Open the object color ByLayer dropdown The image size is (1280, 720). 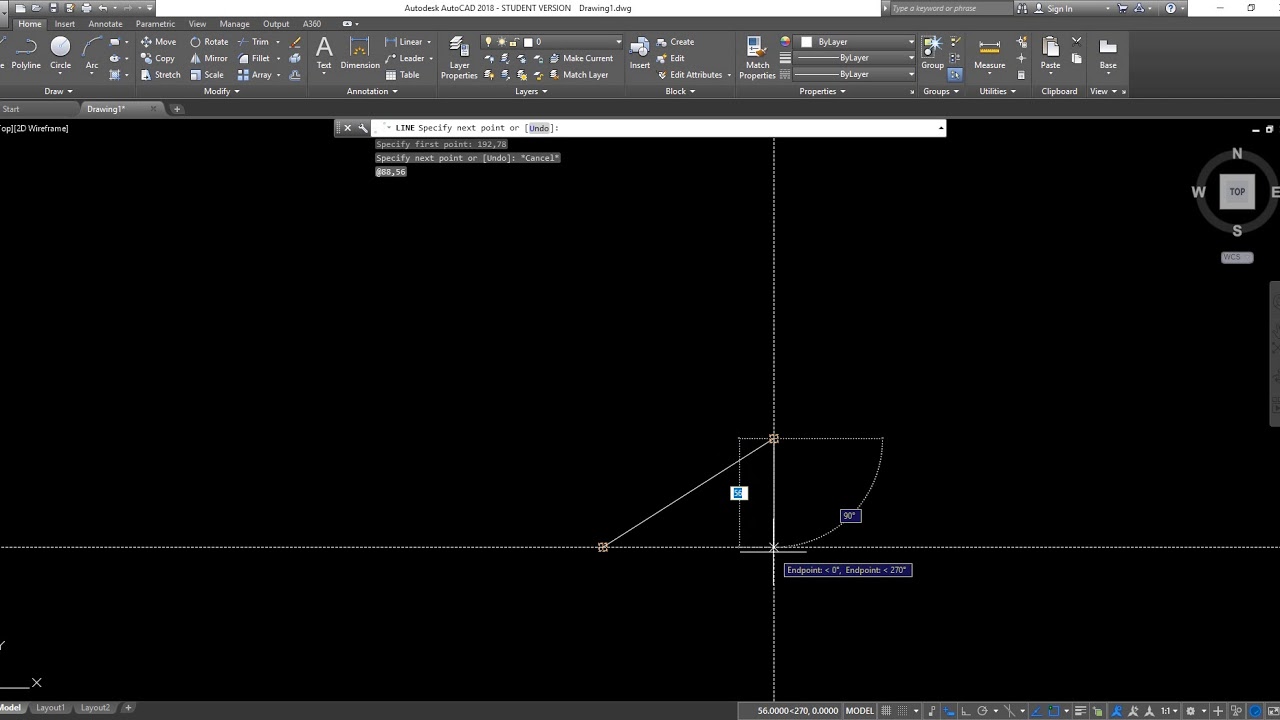coord(856,42)
